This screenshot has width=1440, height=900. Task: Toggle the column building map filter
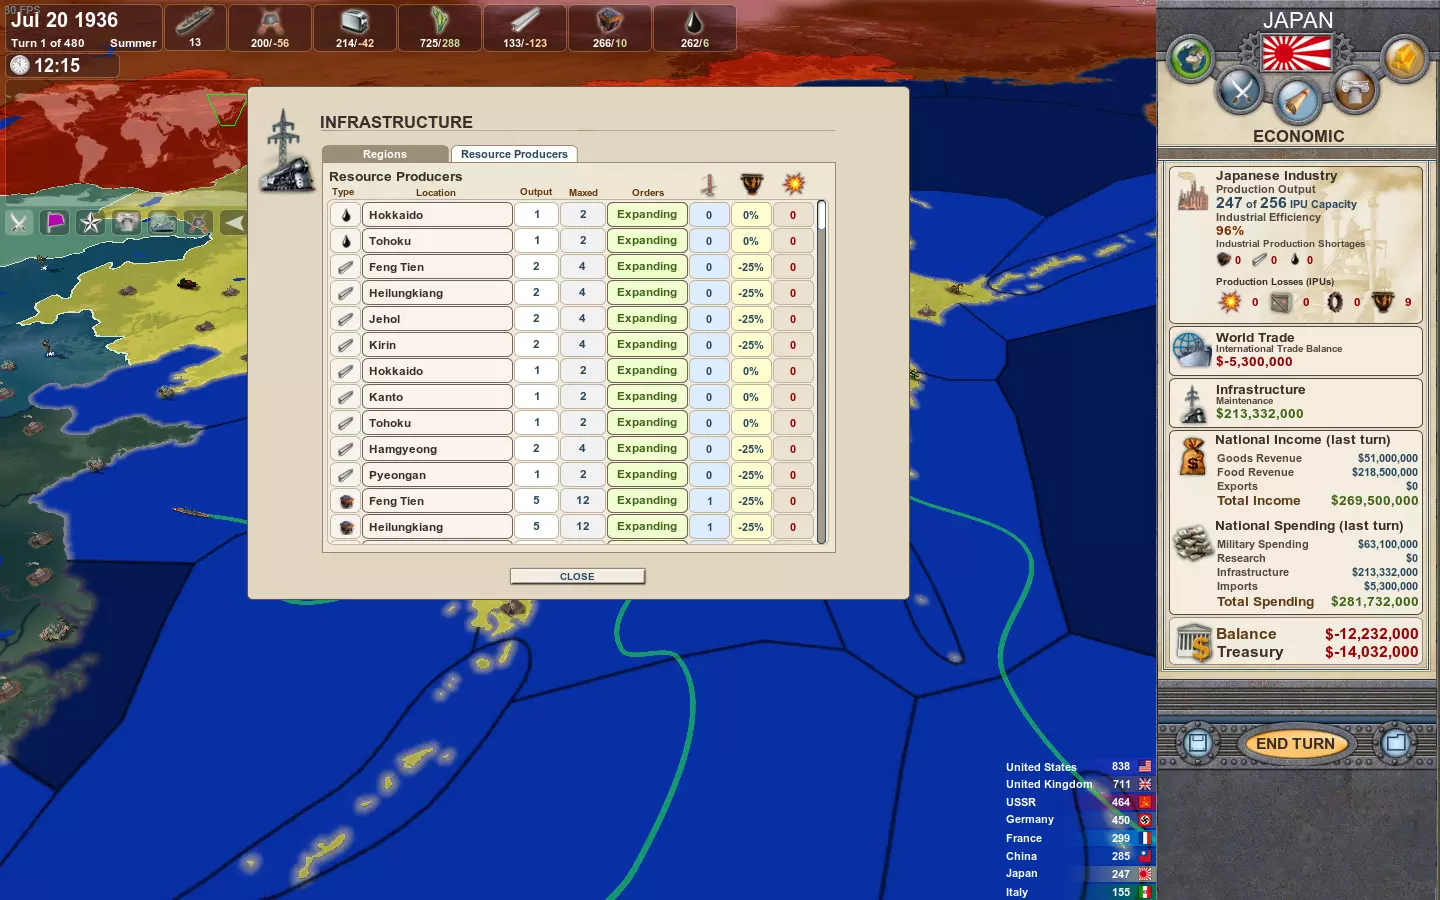[127, 223]
